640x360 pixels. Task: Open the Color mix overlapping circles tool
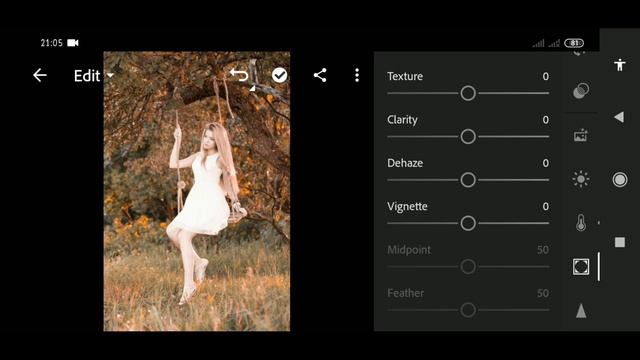coord(581,91)
